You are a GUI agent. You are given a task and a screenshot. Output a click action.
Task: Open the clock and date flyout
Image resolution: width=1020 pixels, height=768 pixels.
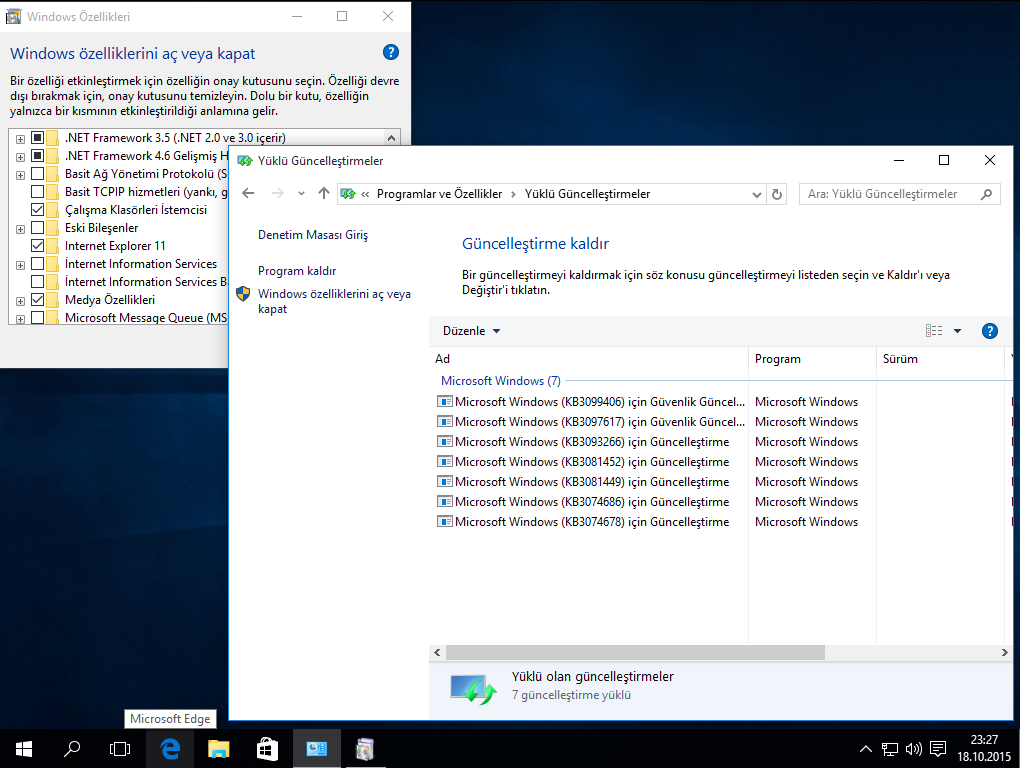pos(984,748)
